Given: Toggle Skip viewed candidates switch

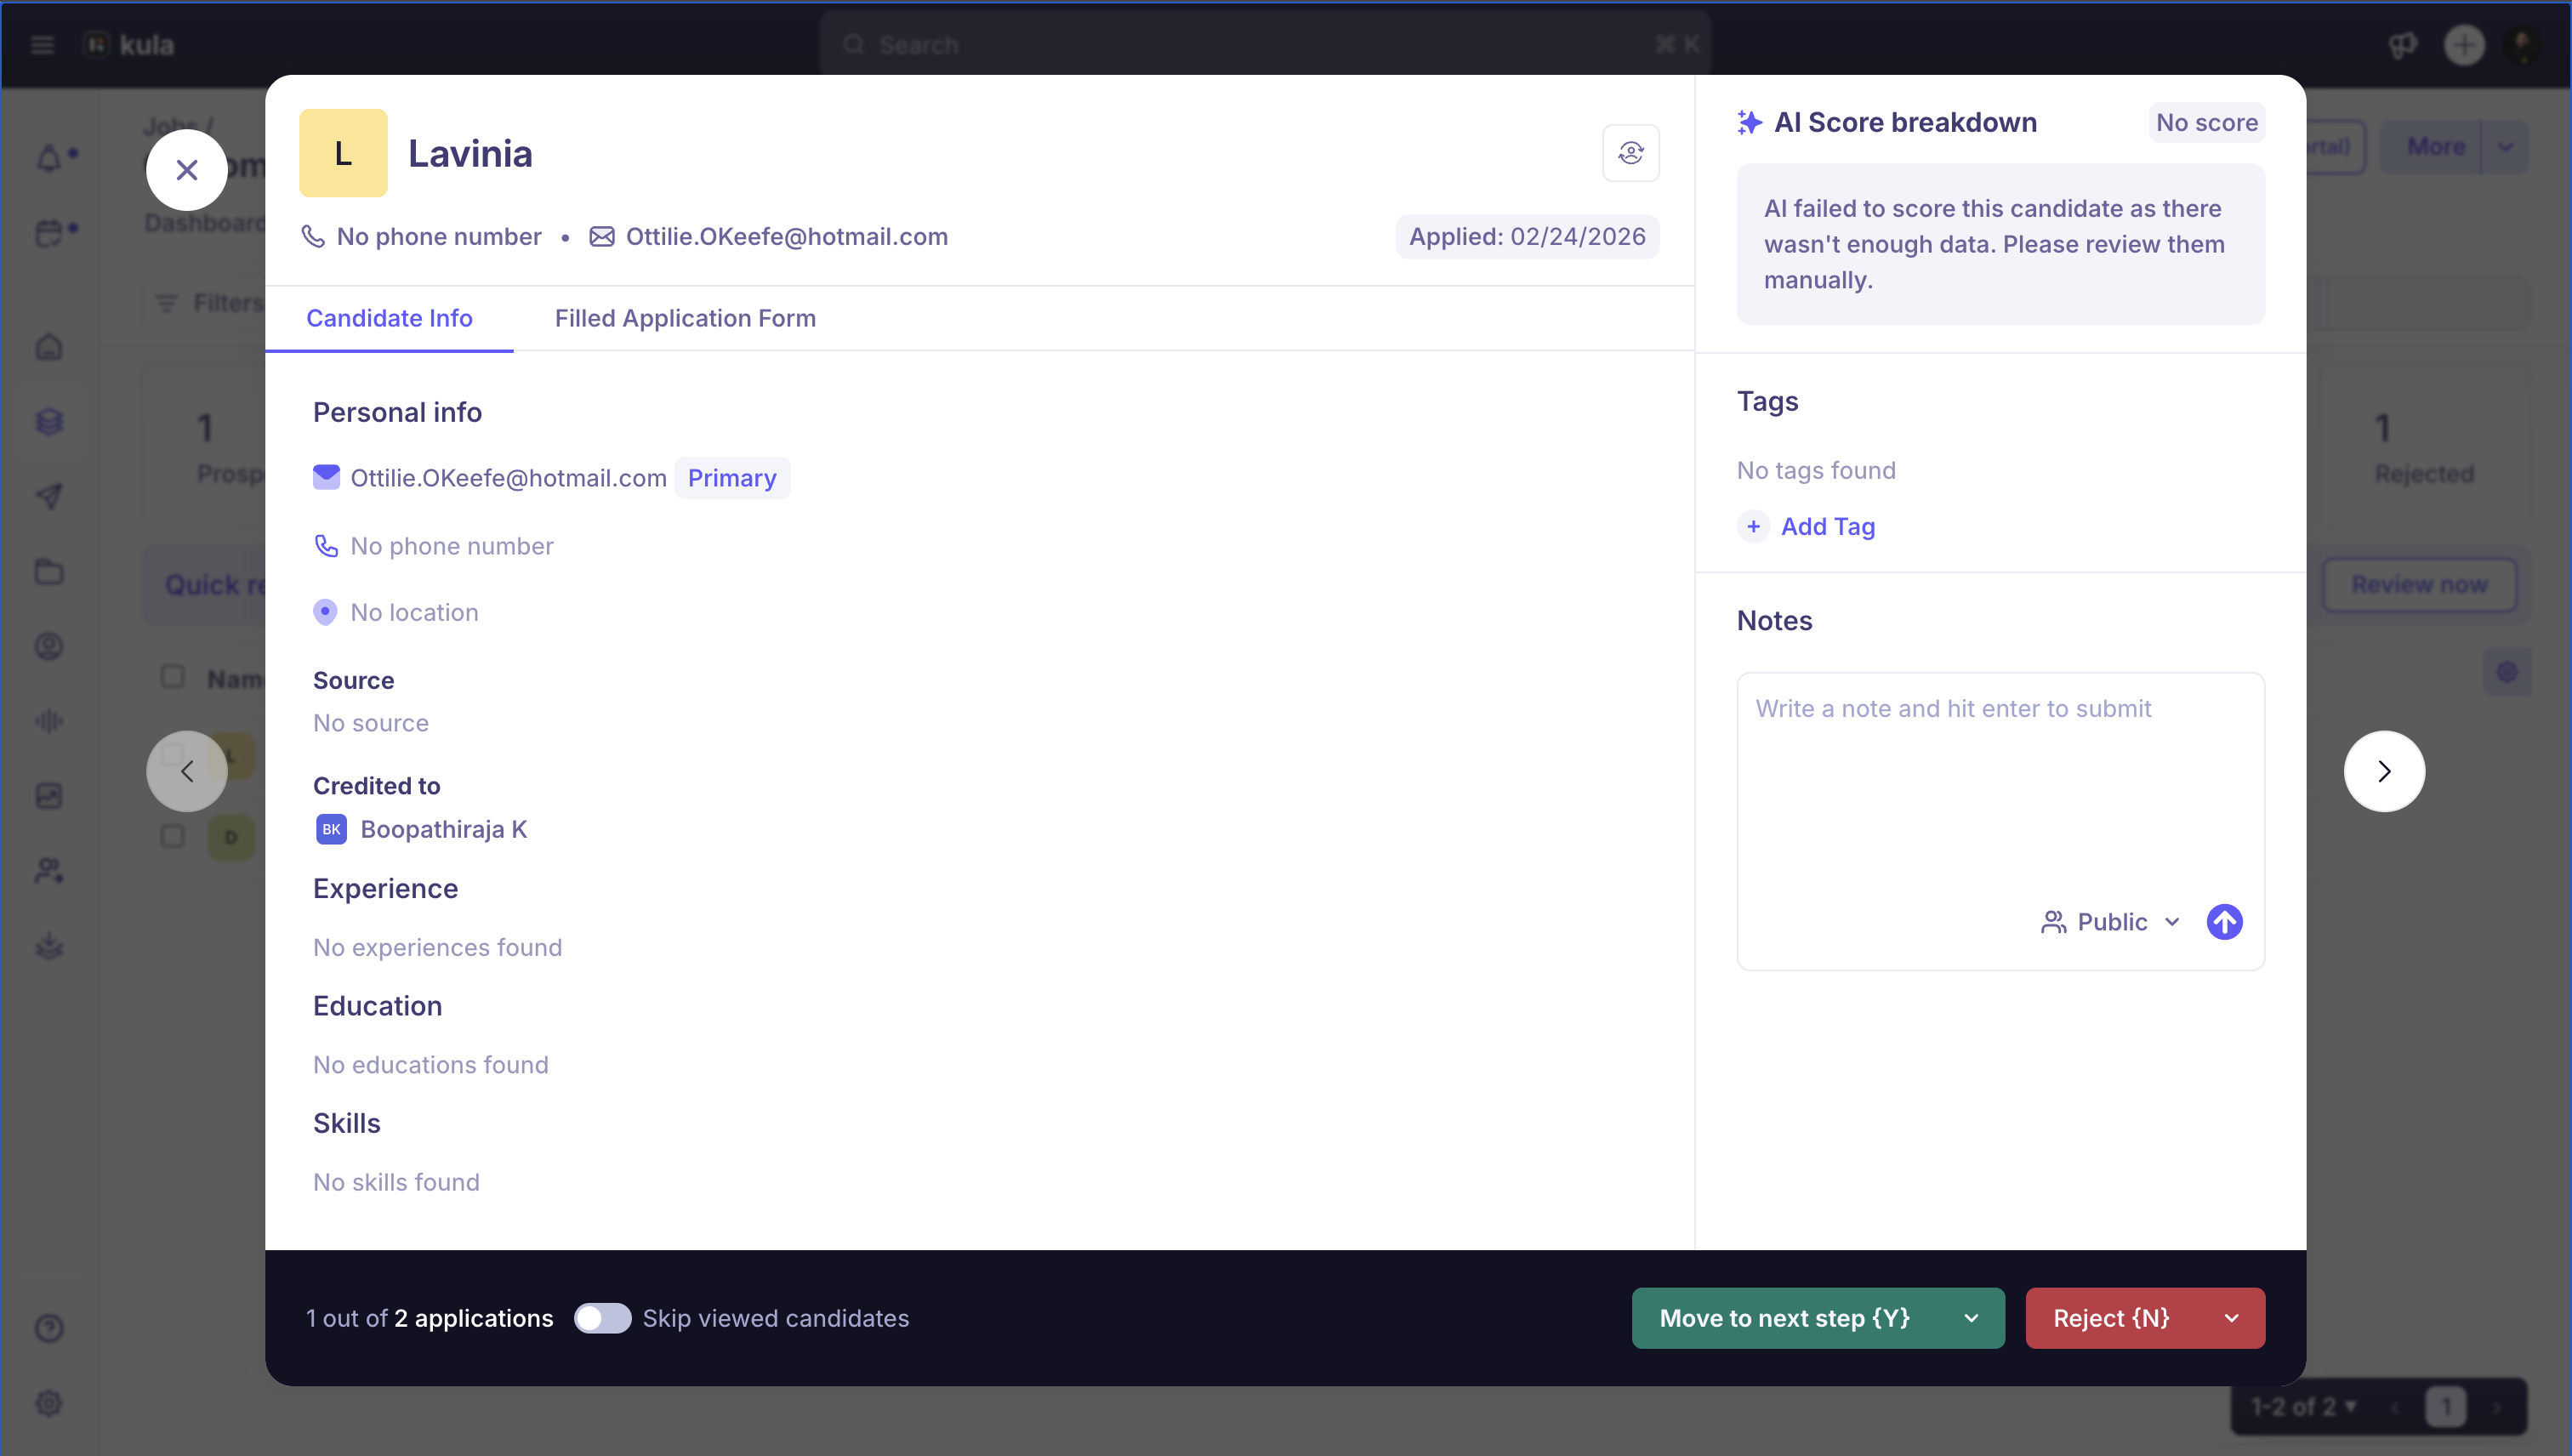Looking at the screenshot, I should [602, 1318].
